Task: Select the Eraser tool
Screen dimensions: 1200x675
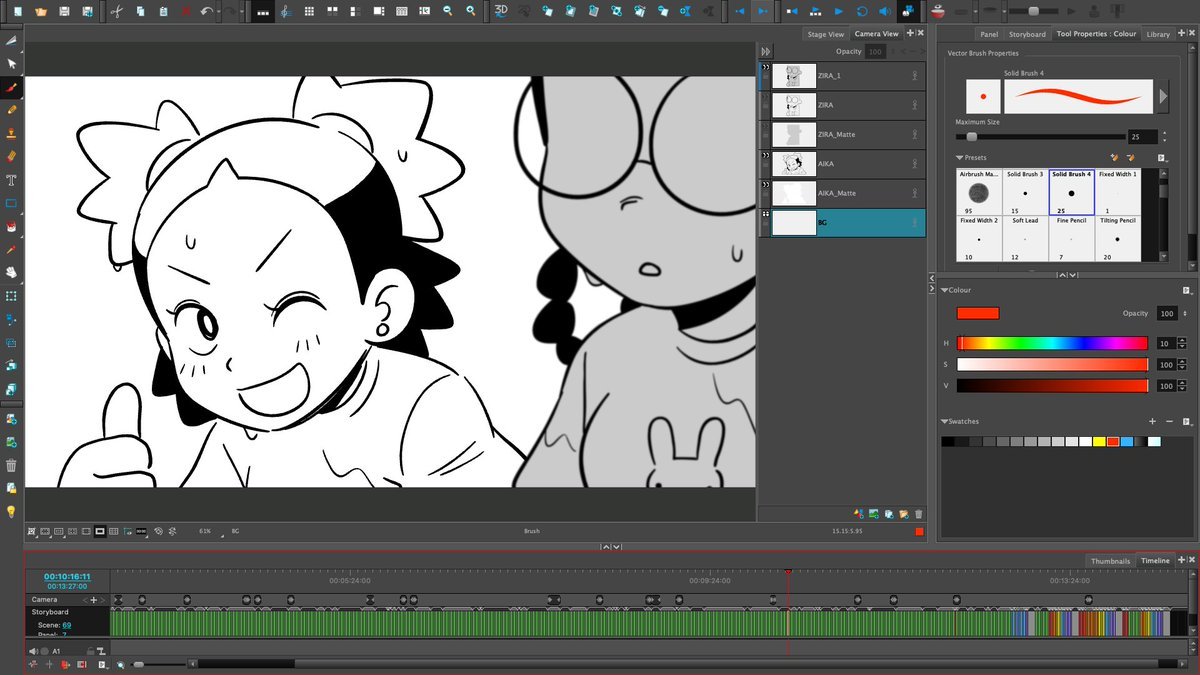Action: 12,156
